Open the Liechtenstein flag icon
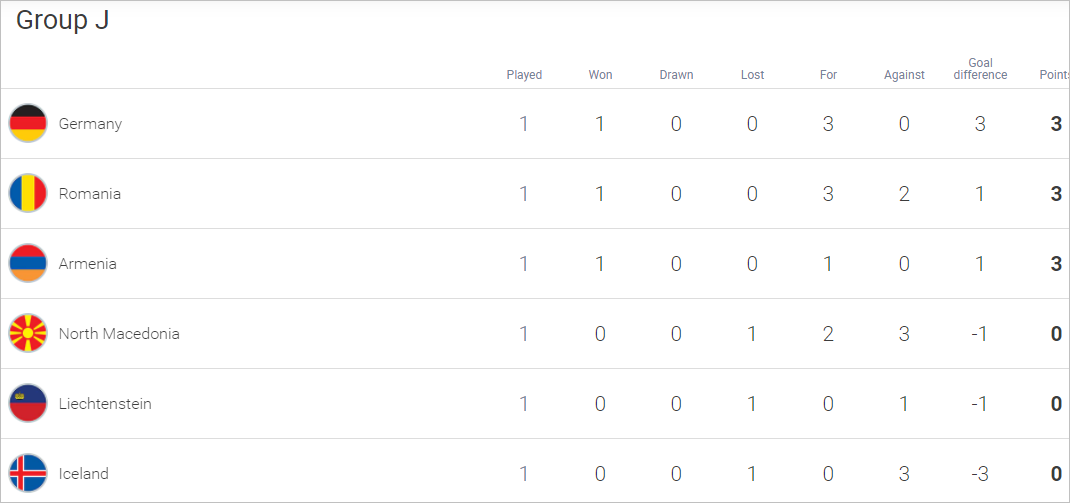This screenshot has width=1070, height=503. tap(28, 403)
